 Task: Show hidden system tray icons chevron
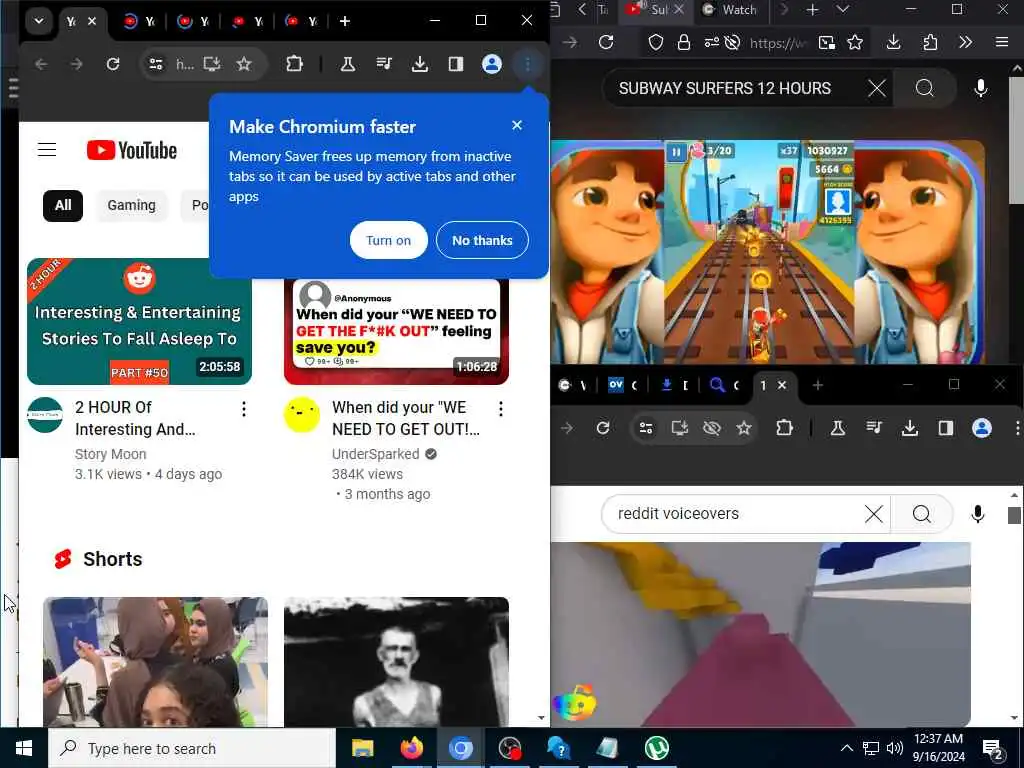(x=846, y=748)
